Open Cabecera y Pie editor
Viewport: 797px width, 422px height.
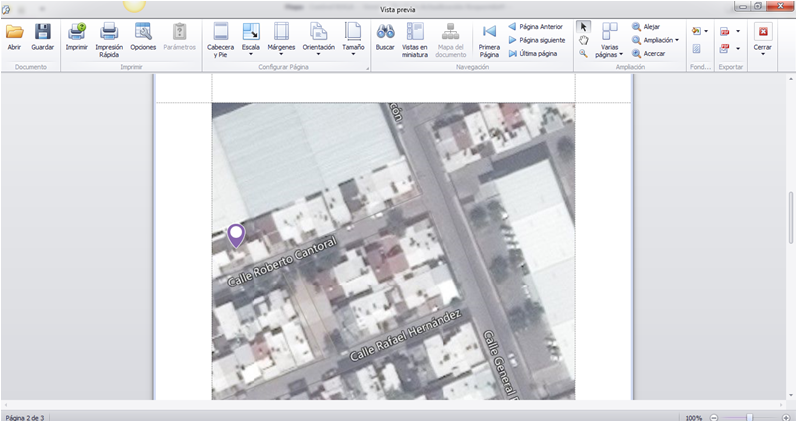[x=221, y=40]
